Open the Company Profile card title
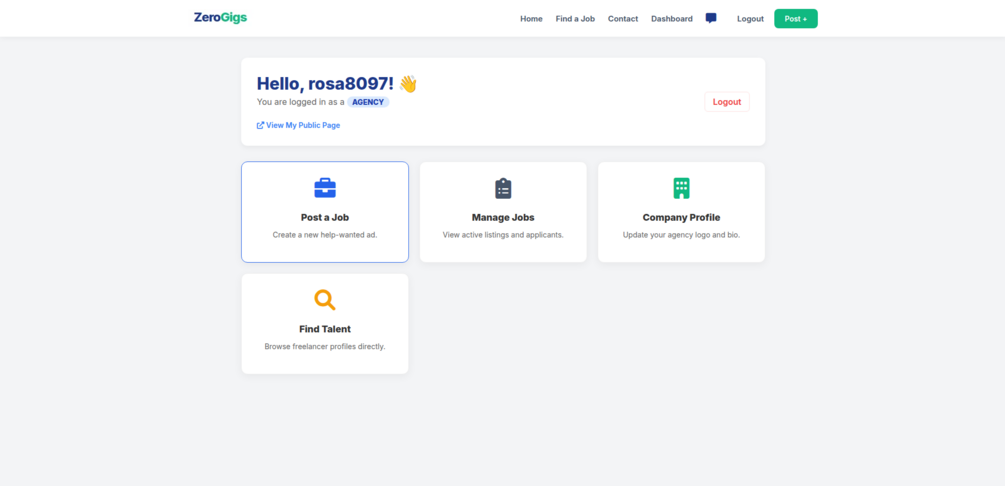The height and width of the screenshot is (486, 1005). (x=681, y=217)
